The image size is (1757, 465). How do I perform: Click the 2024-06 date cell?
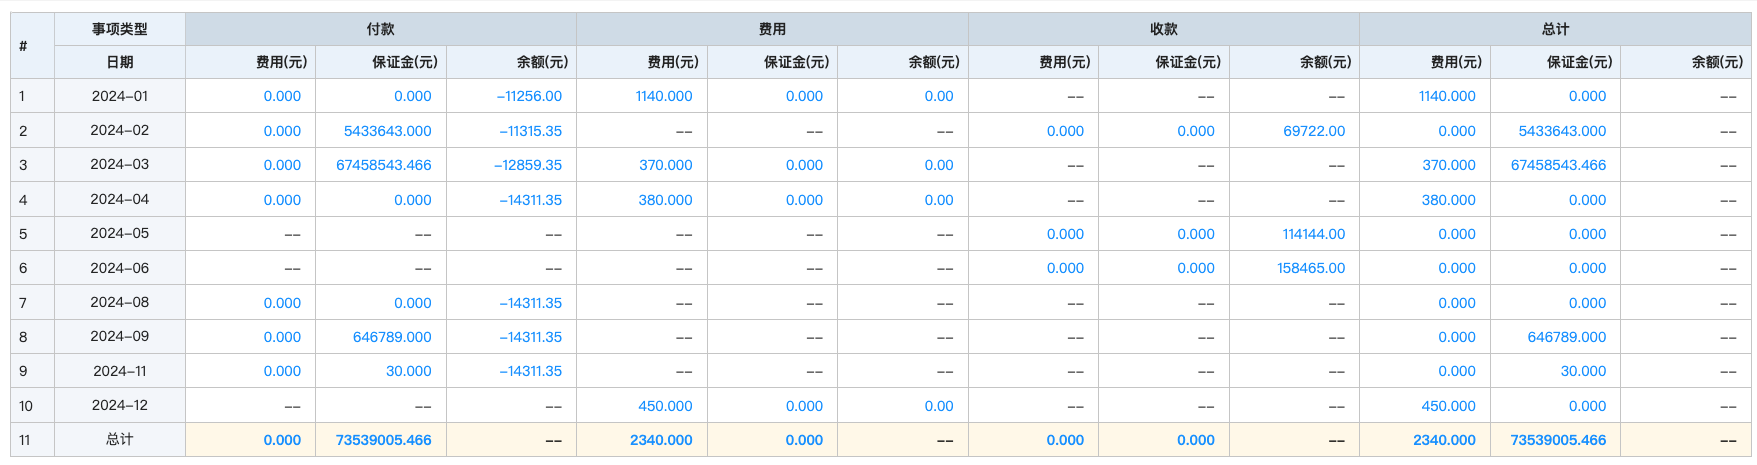pyautogui.click(x=119, y=268)
